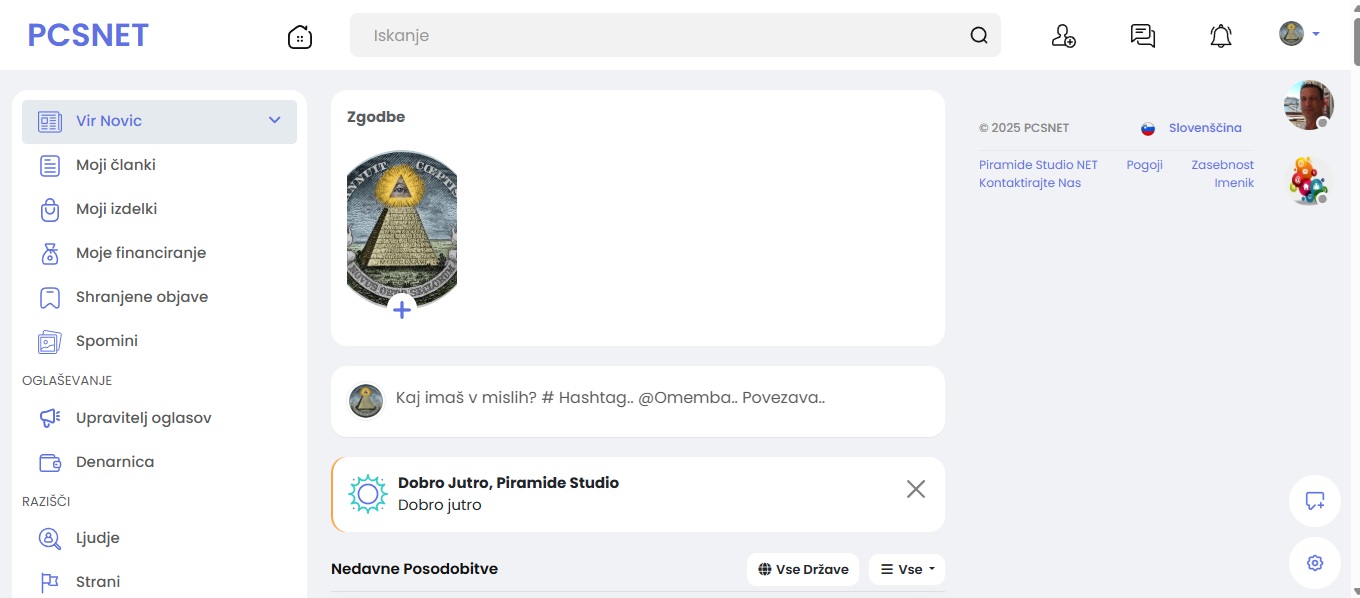
Task: Open Pogoji link
Action: click(1144, 165)
